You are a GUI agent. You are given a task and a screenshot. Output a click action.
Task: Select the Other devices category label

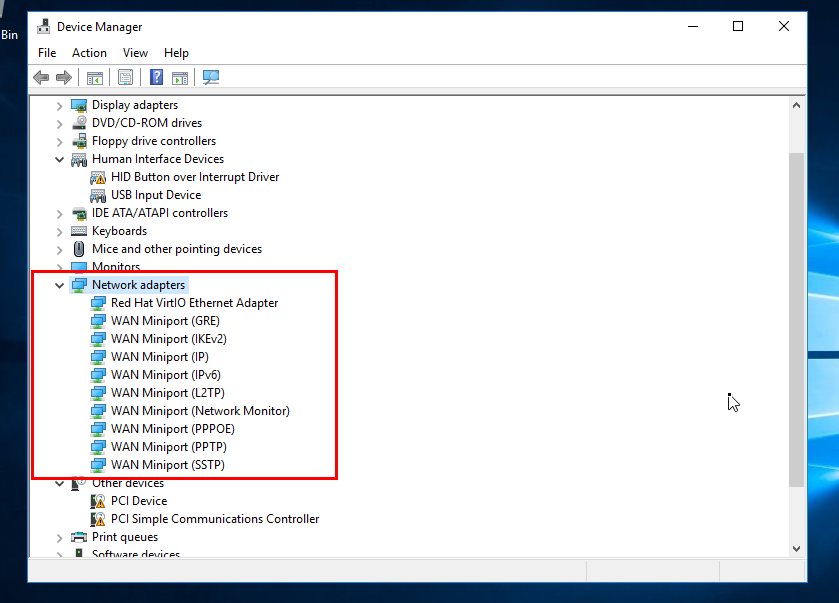click(128, 483)
